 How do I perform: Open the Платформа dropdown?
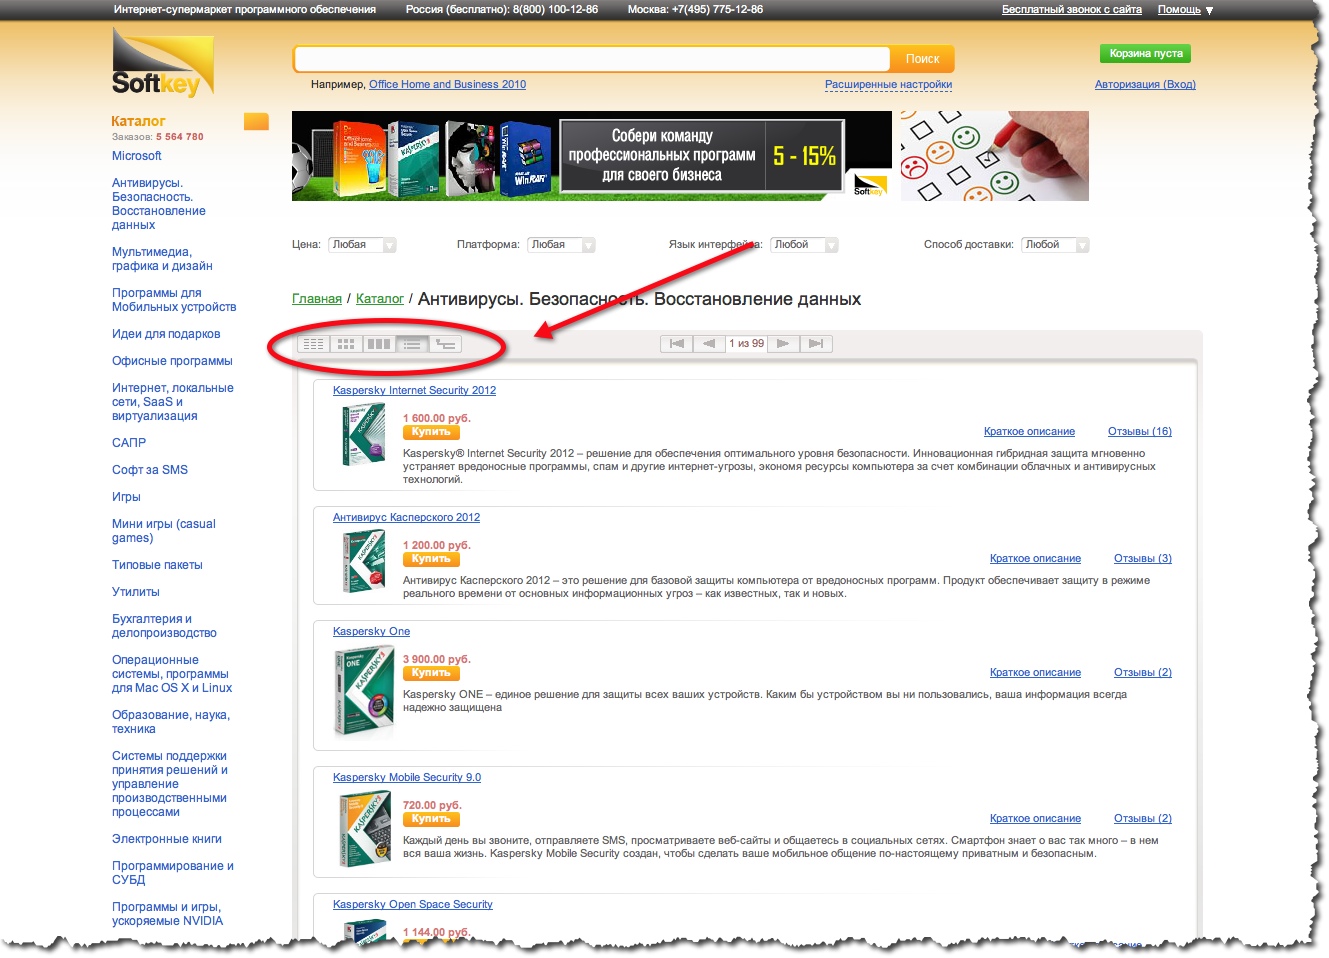pos(562,245)
